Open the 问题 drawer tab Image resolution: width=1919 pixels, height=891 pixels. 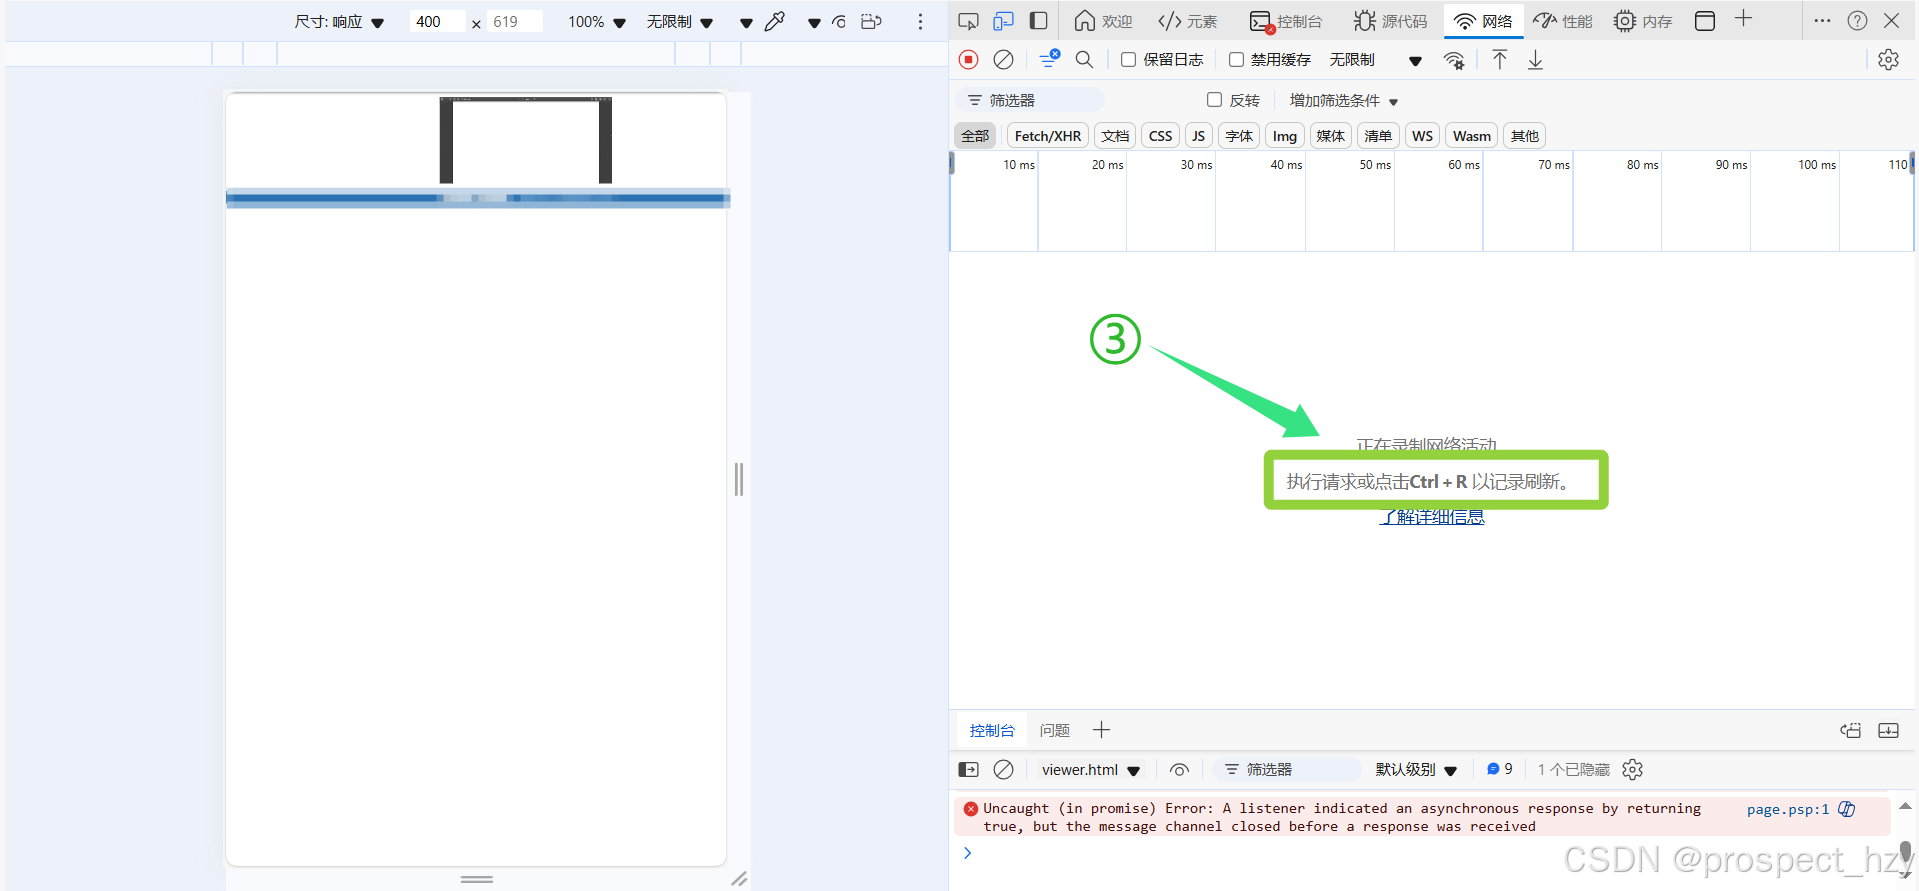click(1054, 731)
